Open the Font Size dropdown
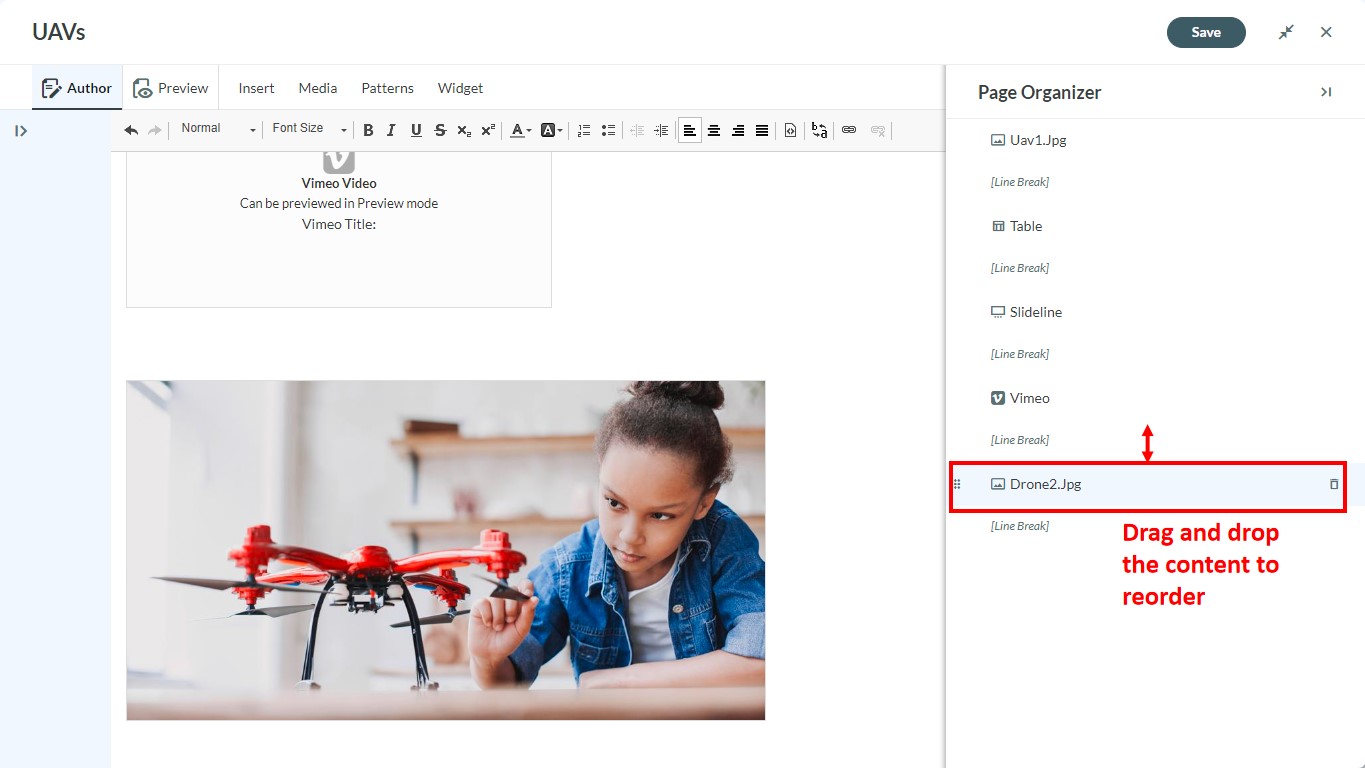 [x=309, y=129]
